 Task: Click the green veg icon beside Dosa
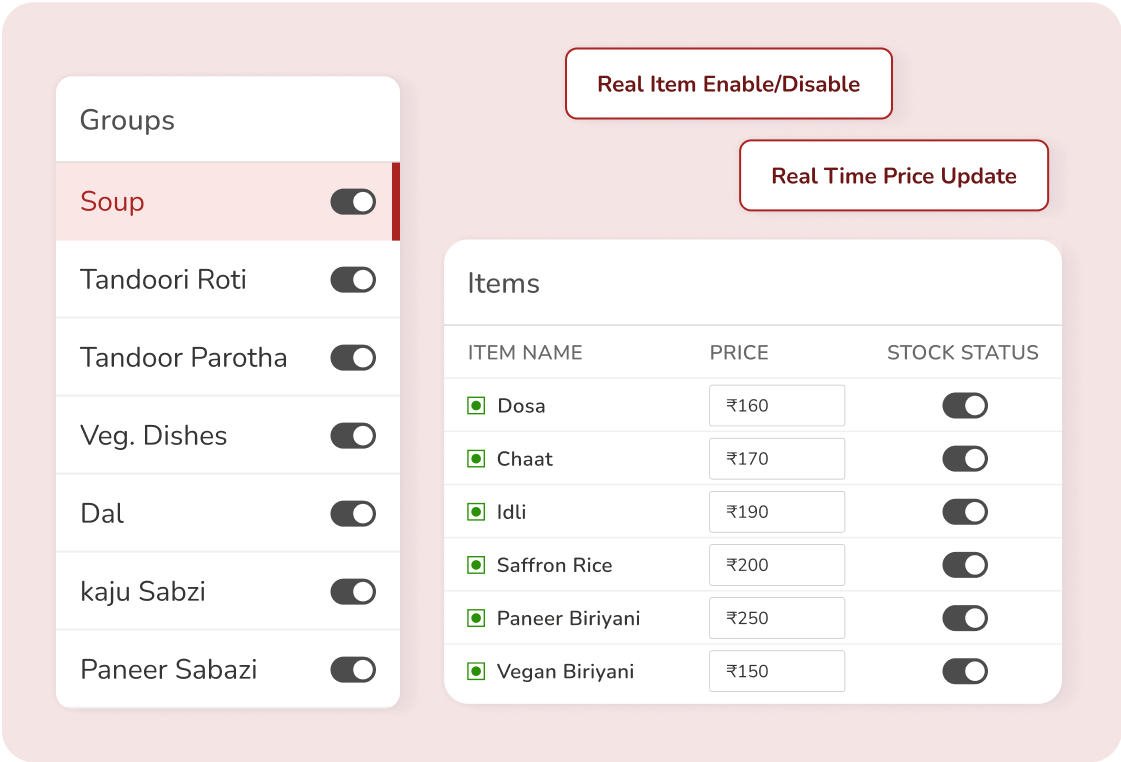(476, 406)
